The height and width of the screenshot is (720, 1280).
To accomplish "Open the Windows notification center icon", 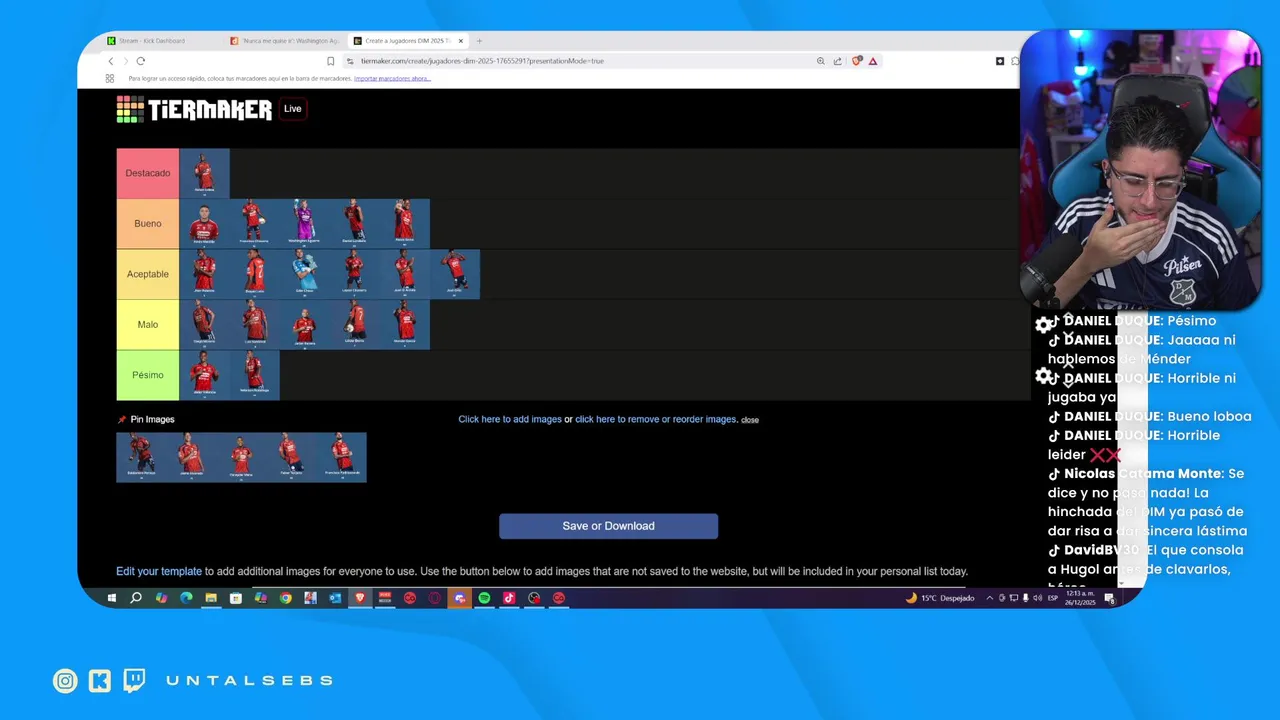I will (1109, 598).
